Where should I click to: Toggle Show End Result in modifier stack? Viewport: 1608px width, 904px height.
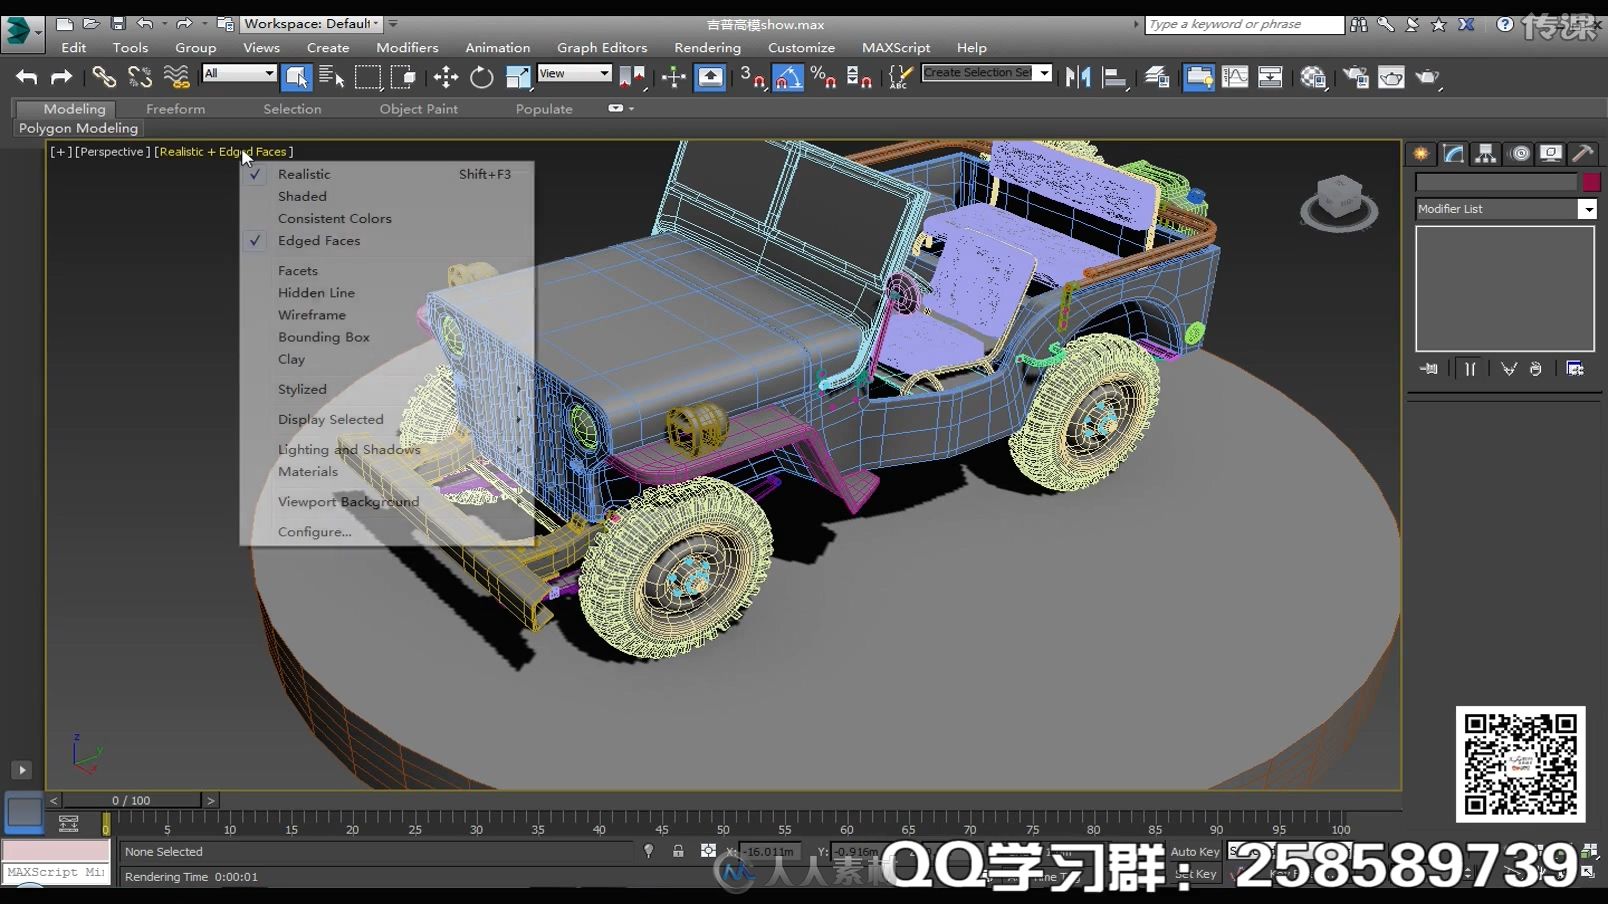tap(1470, 369)
